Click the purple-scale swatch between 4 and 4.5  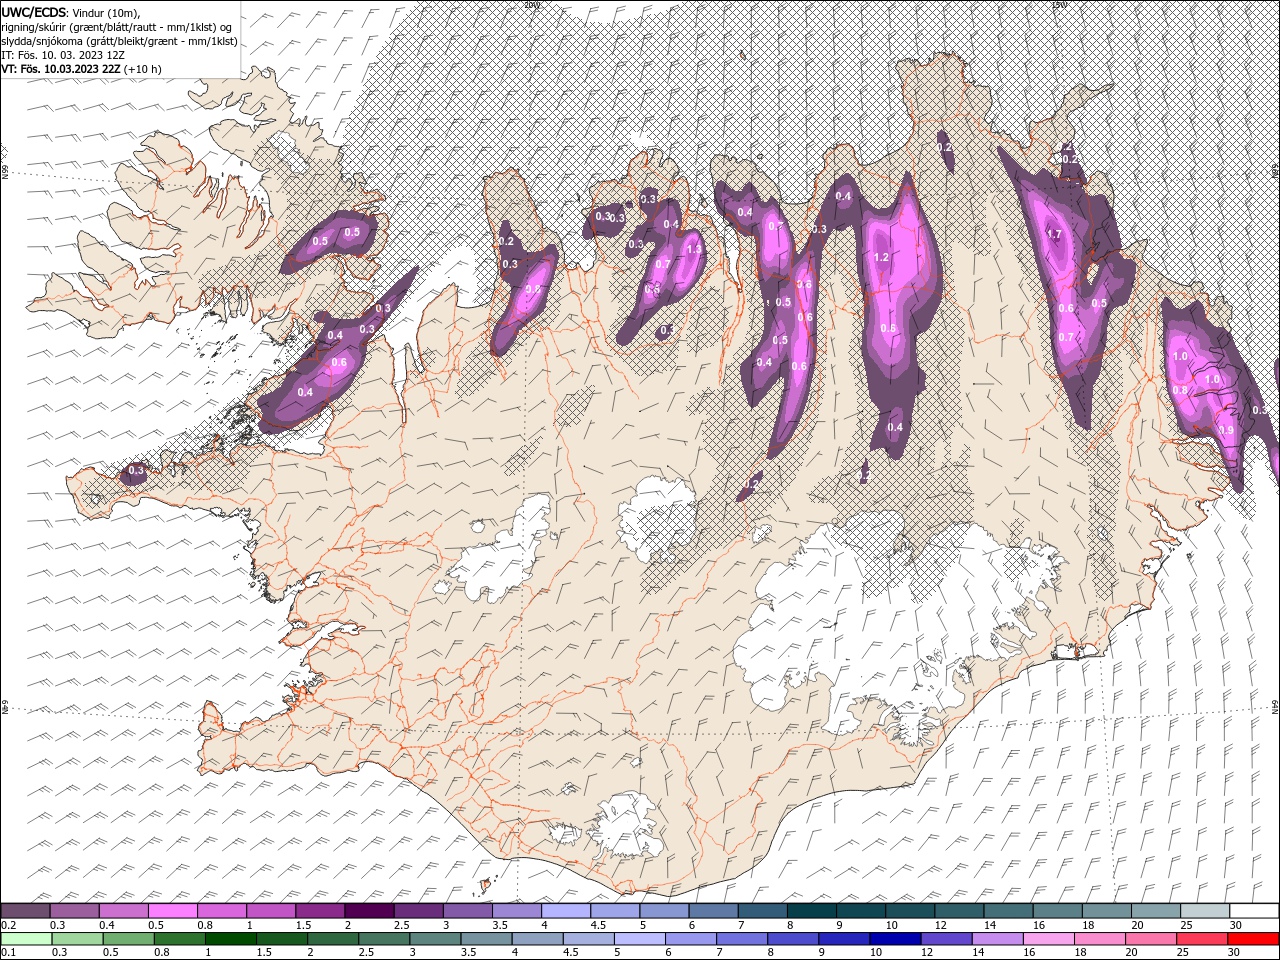pos(565,911)
